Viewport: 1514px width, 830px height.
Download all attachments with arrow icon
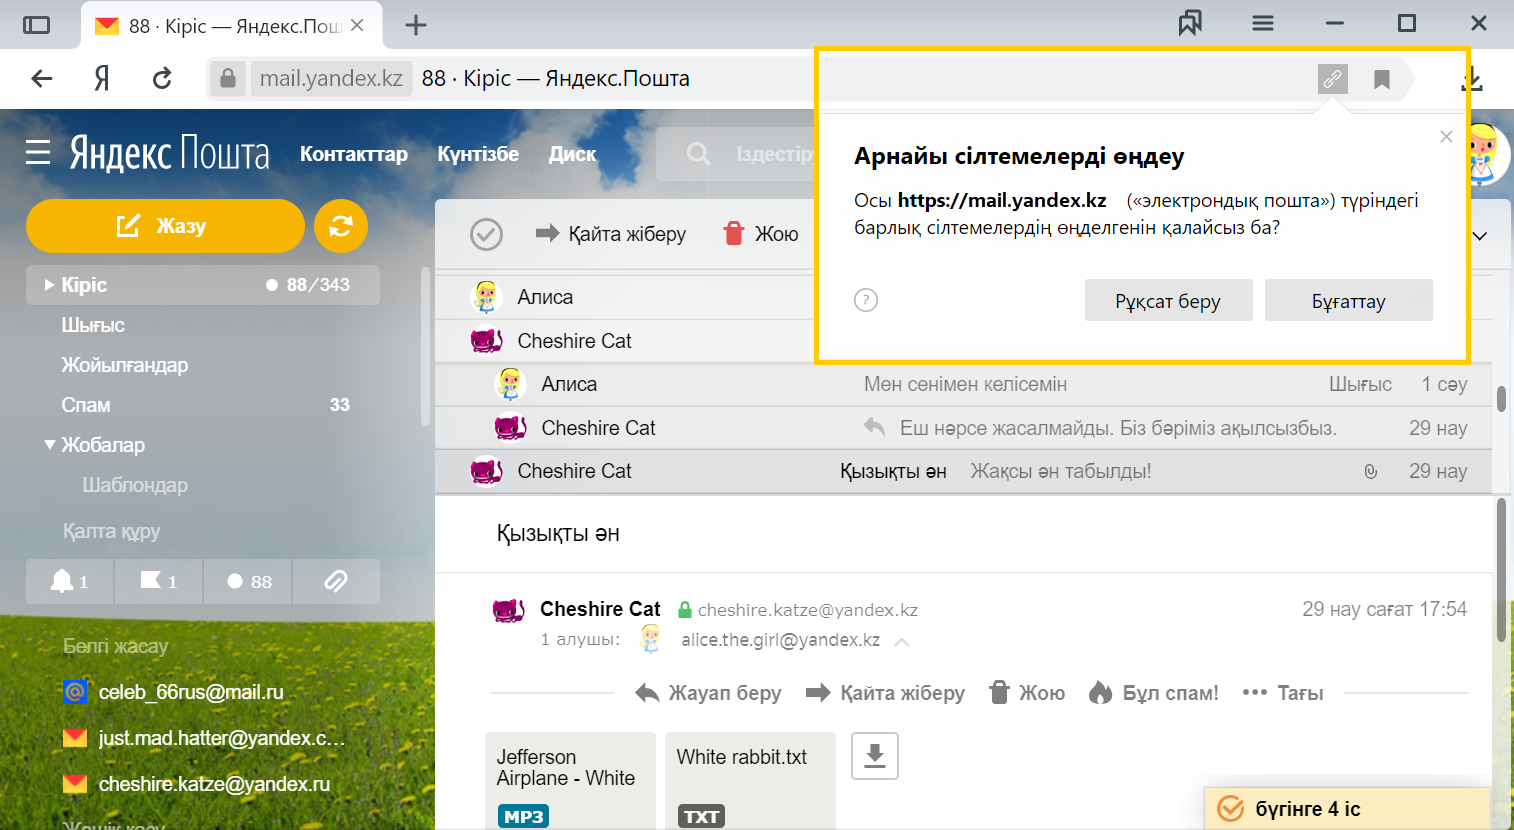[875, 755]
